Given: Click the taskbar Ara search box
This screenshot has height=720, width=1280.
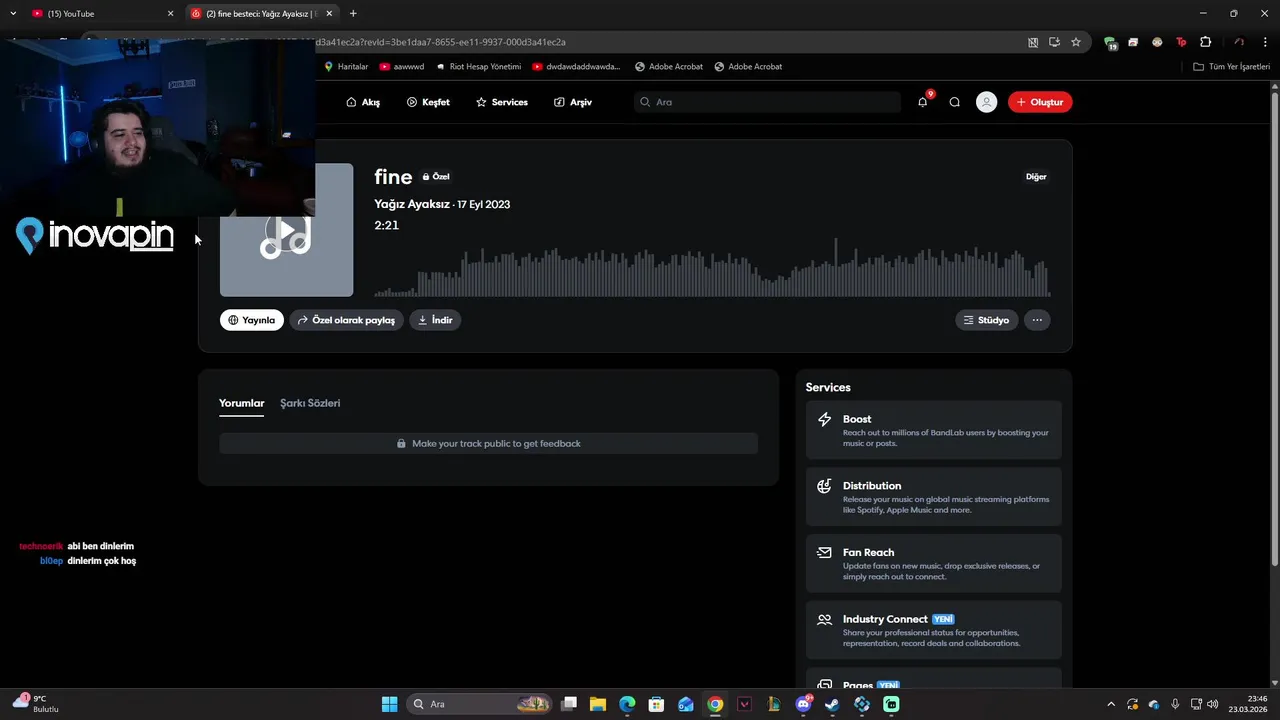Looking at the screenshot, I should 481,704.
